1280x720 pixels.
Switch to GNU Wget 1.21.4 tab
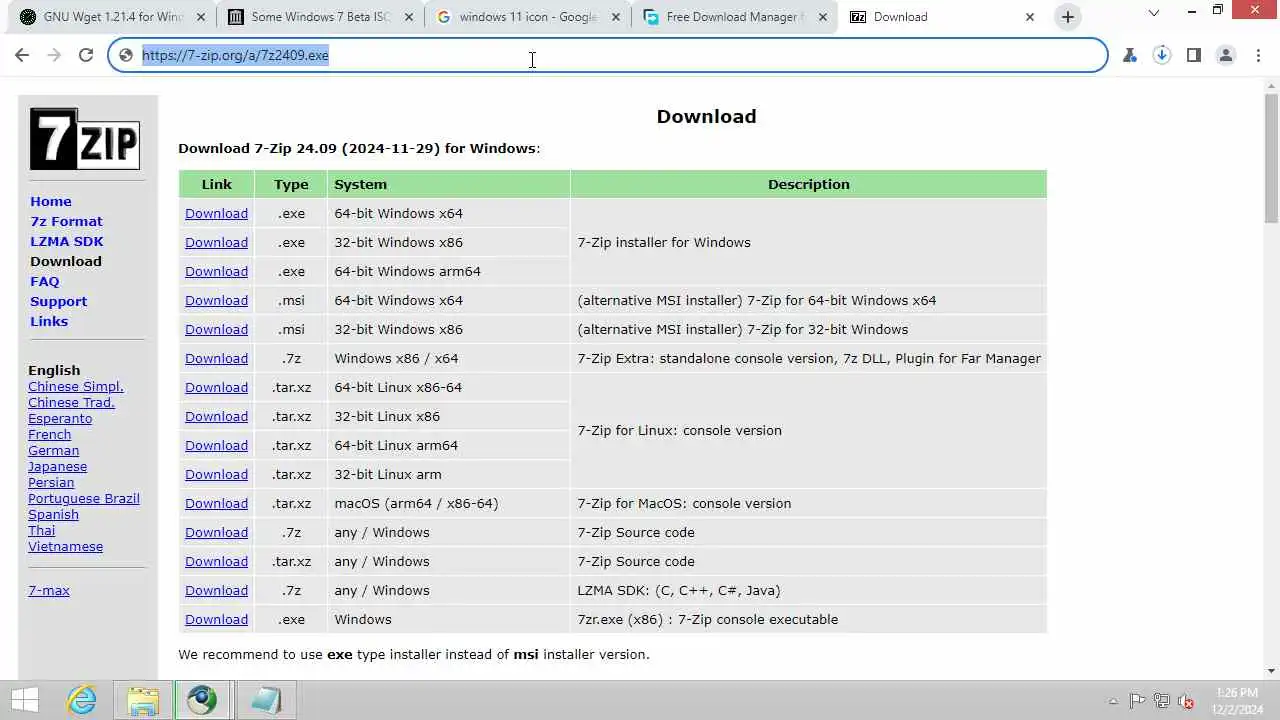click(x=112, y=17)
